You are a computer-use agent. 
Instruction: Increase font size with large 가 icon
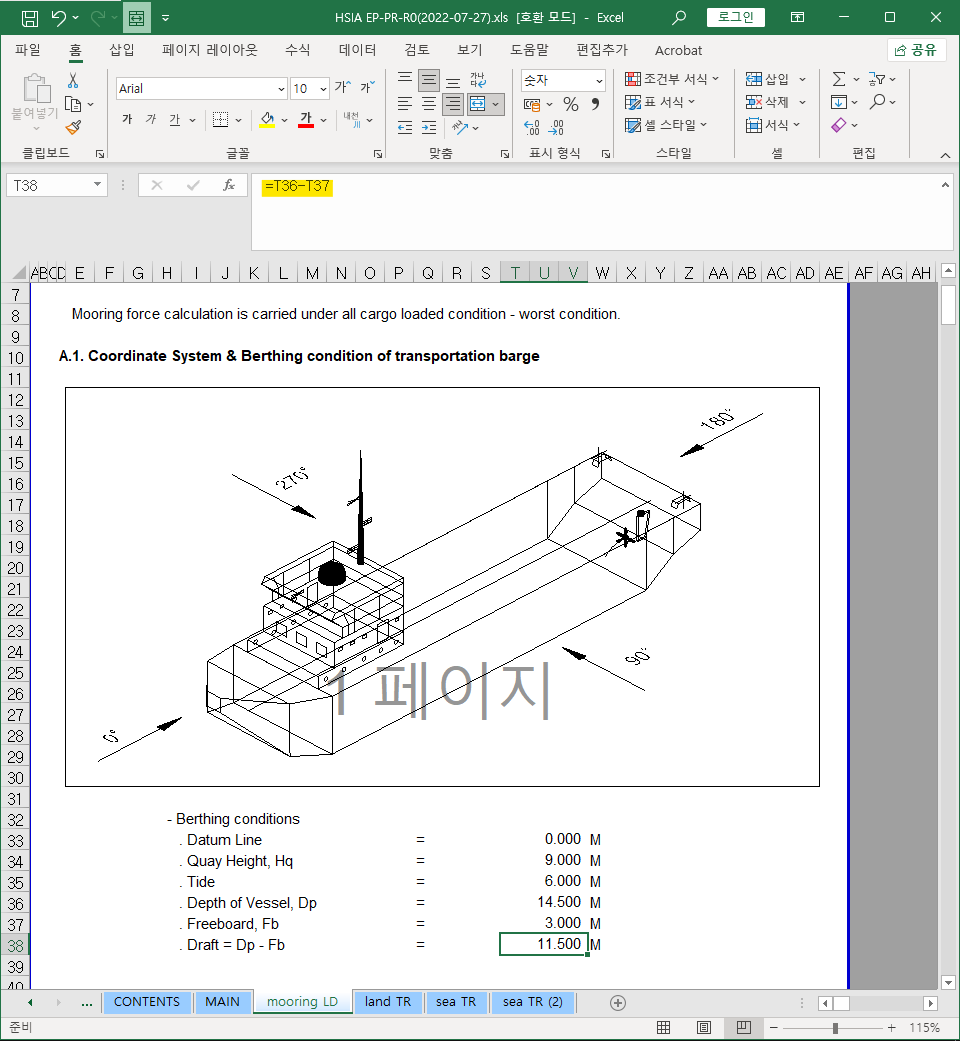click(x=343, y=87)
